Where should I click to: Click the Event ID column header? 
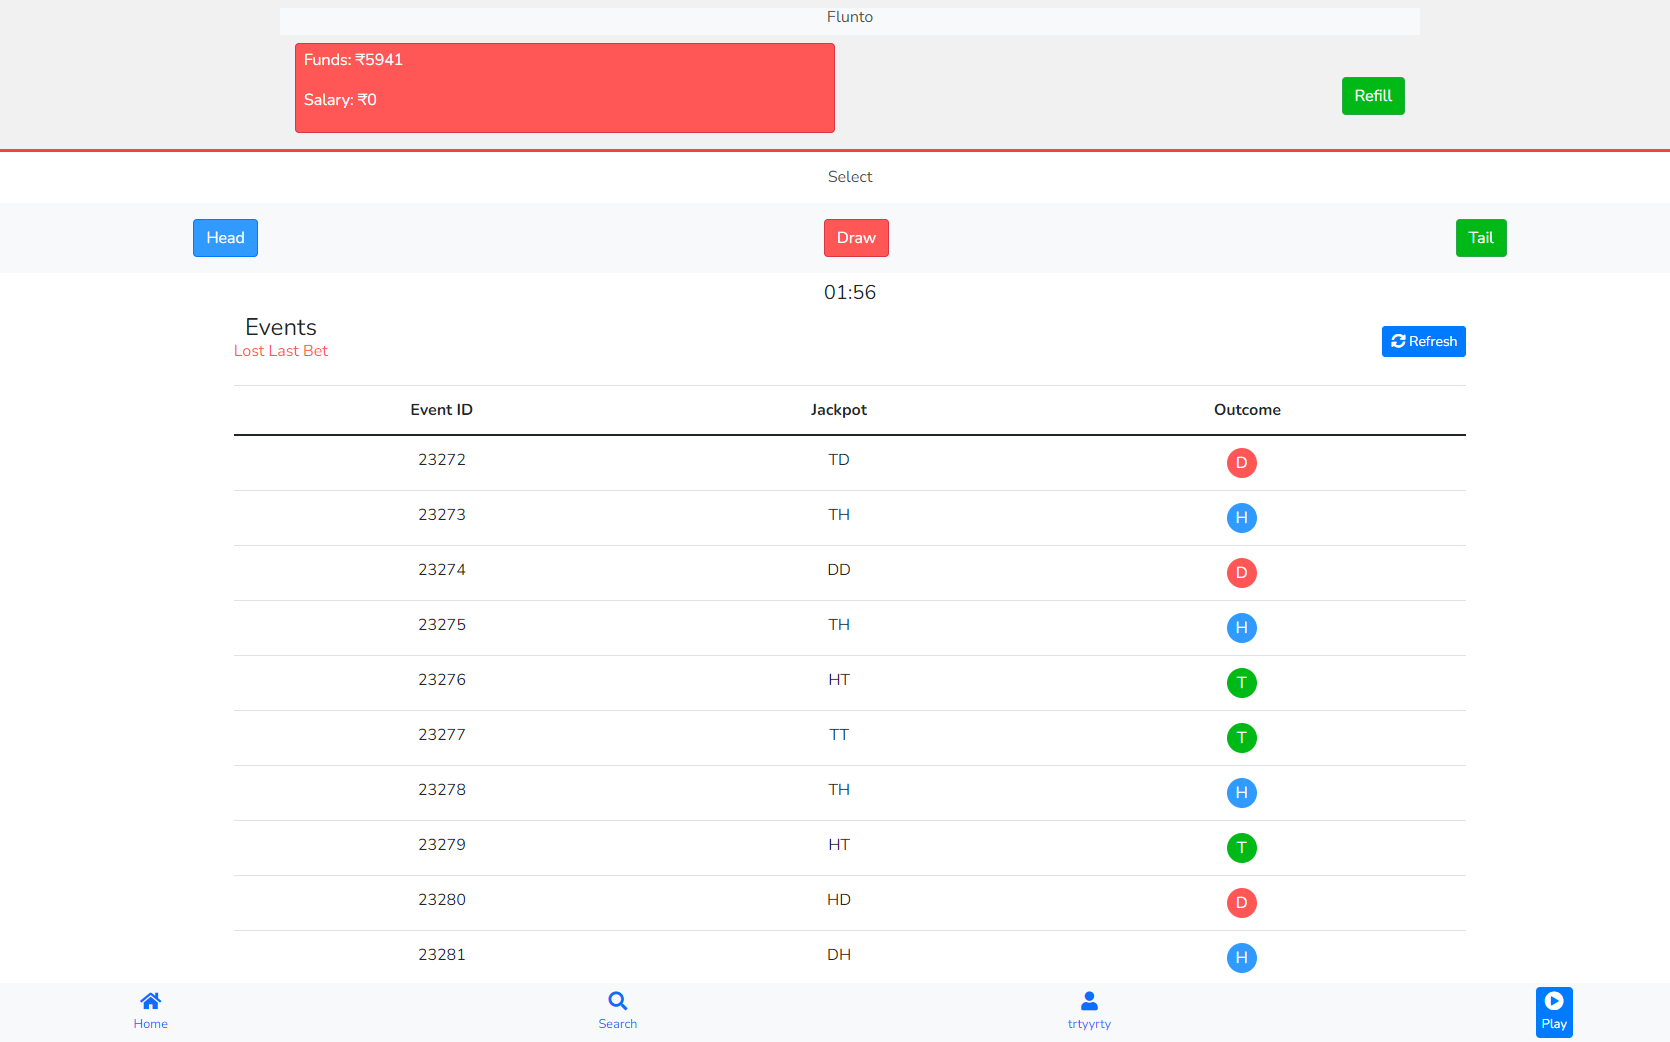coord(441,410)
